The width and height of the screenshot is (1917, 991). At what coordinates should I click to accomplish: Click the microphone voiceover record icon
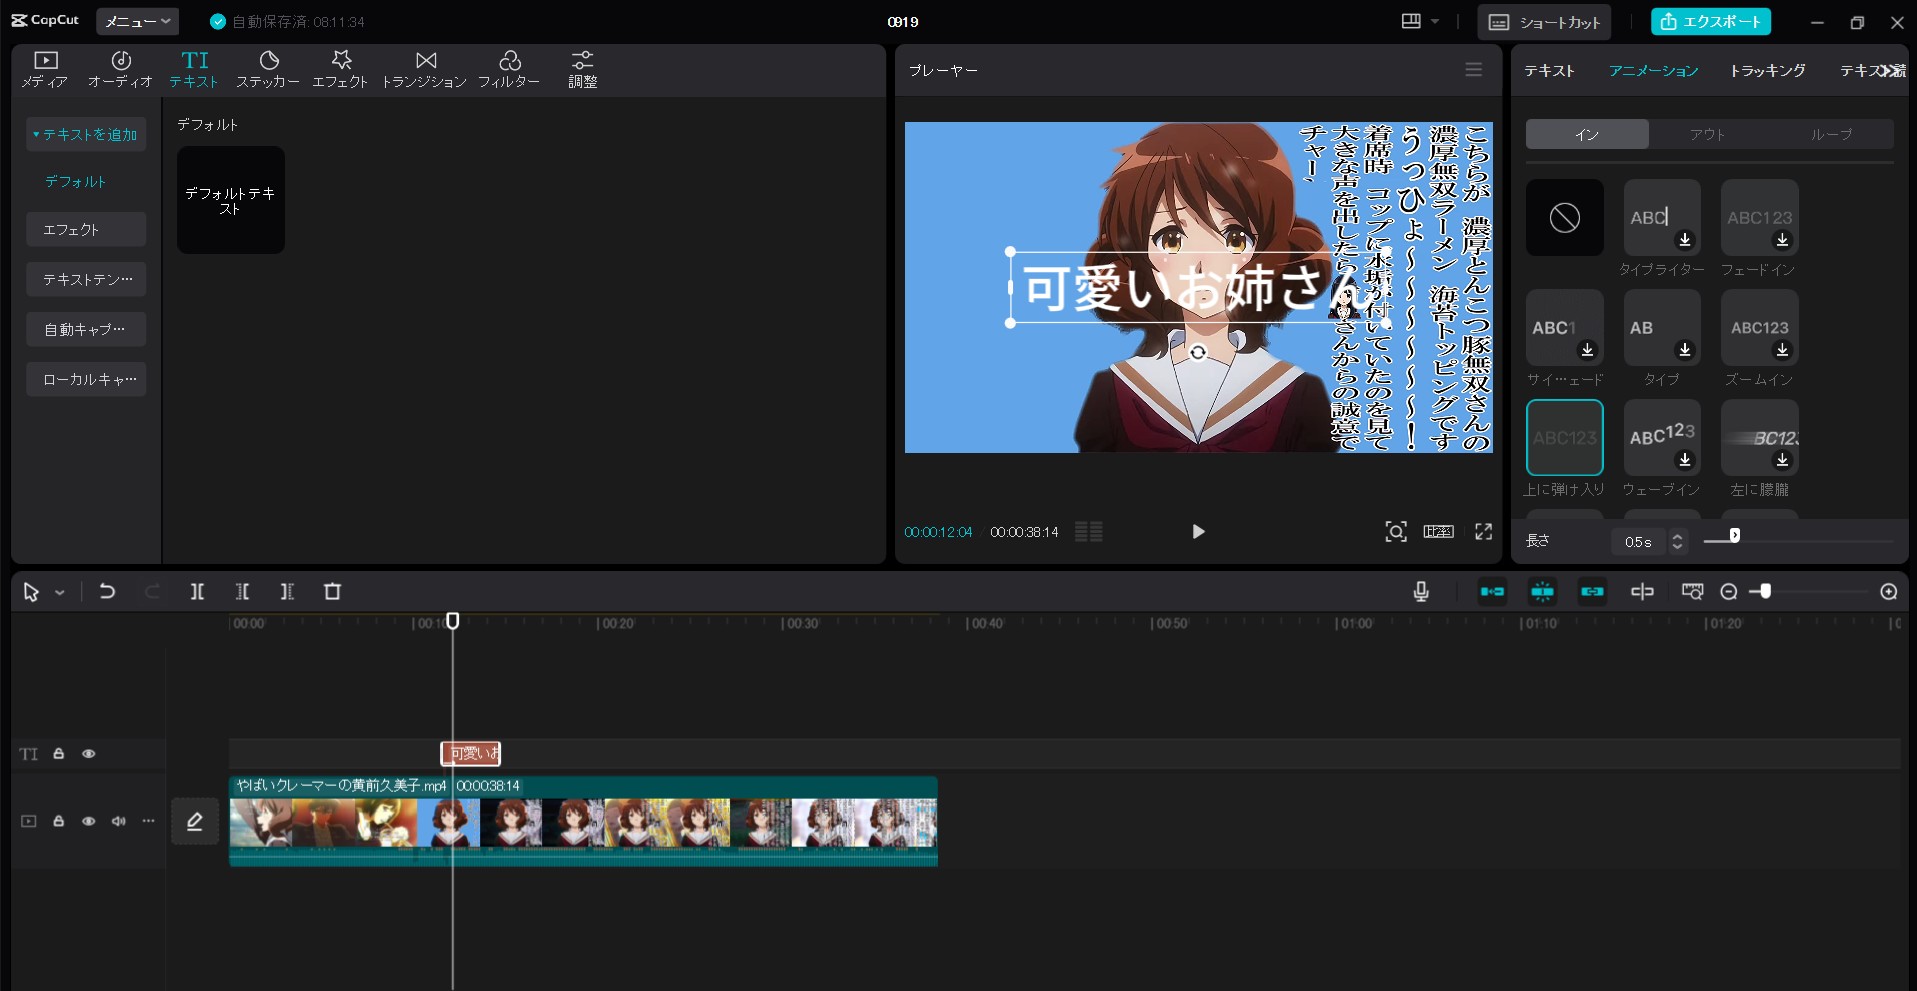tap(1421, 592)
